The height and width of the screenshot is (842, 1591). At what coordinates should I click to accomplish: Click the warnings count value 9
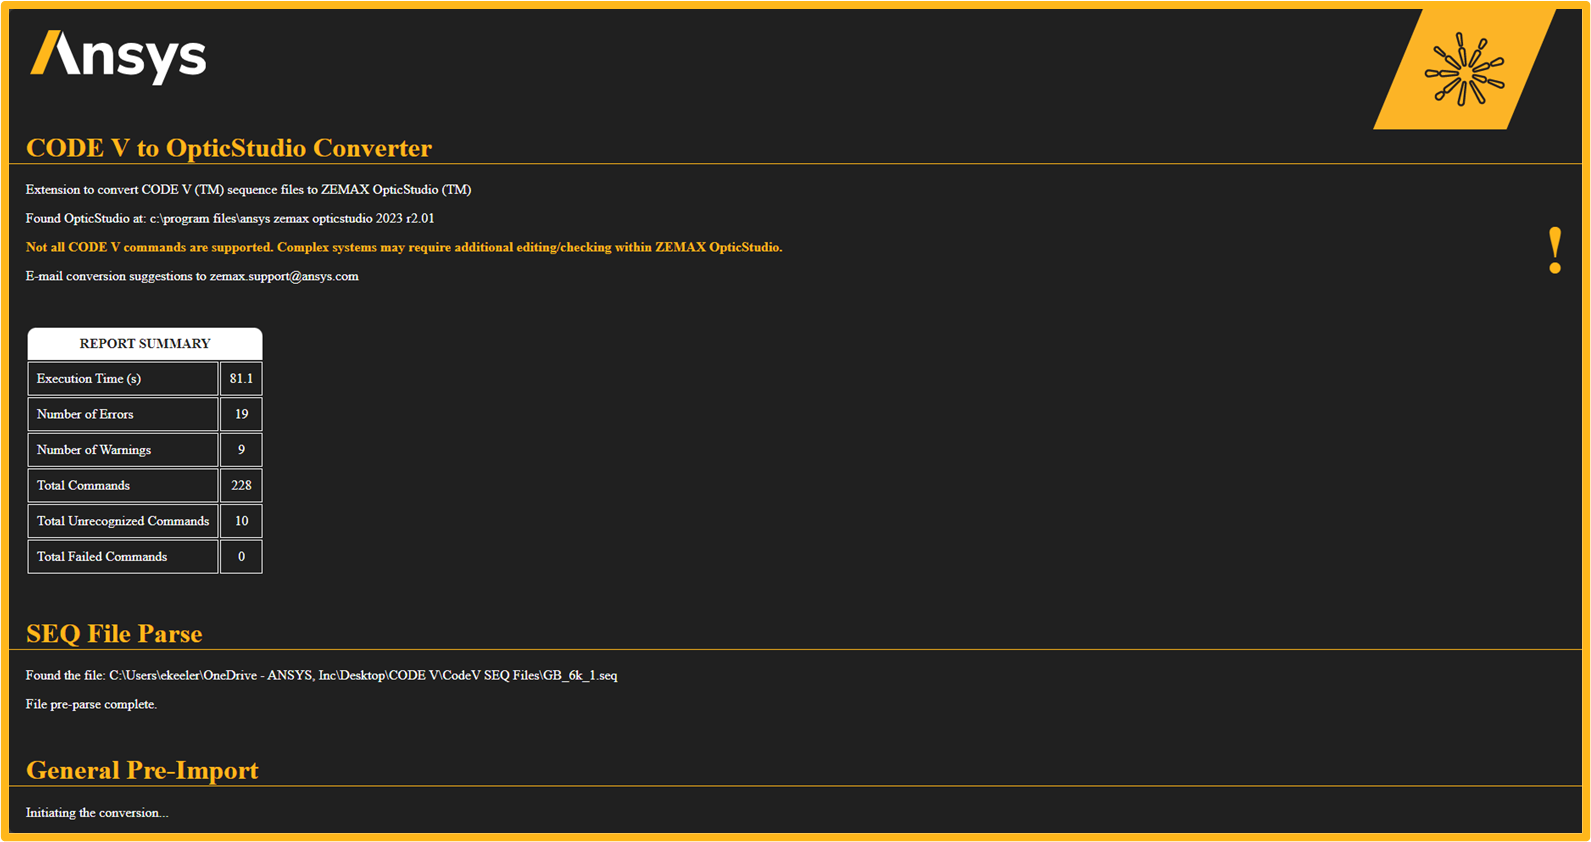click(241, 450)
